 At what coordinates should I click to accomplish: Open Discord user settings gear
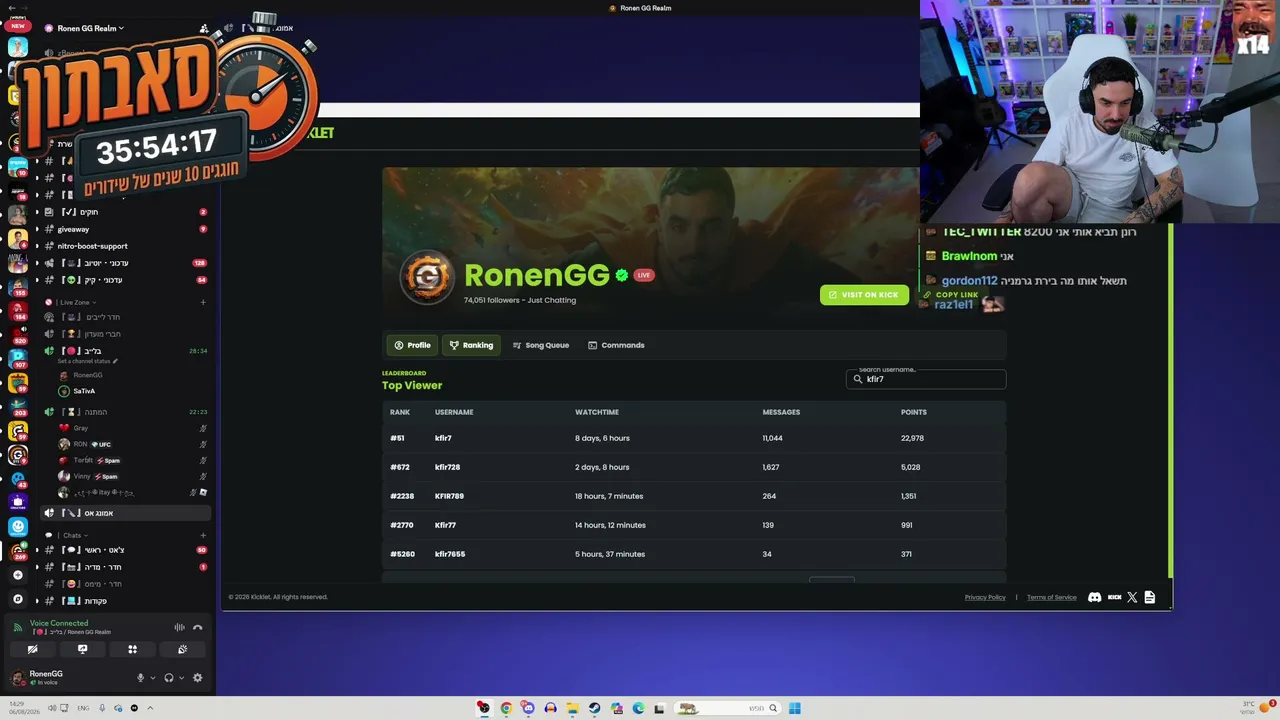click(x=197, y=677)
